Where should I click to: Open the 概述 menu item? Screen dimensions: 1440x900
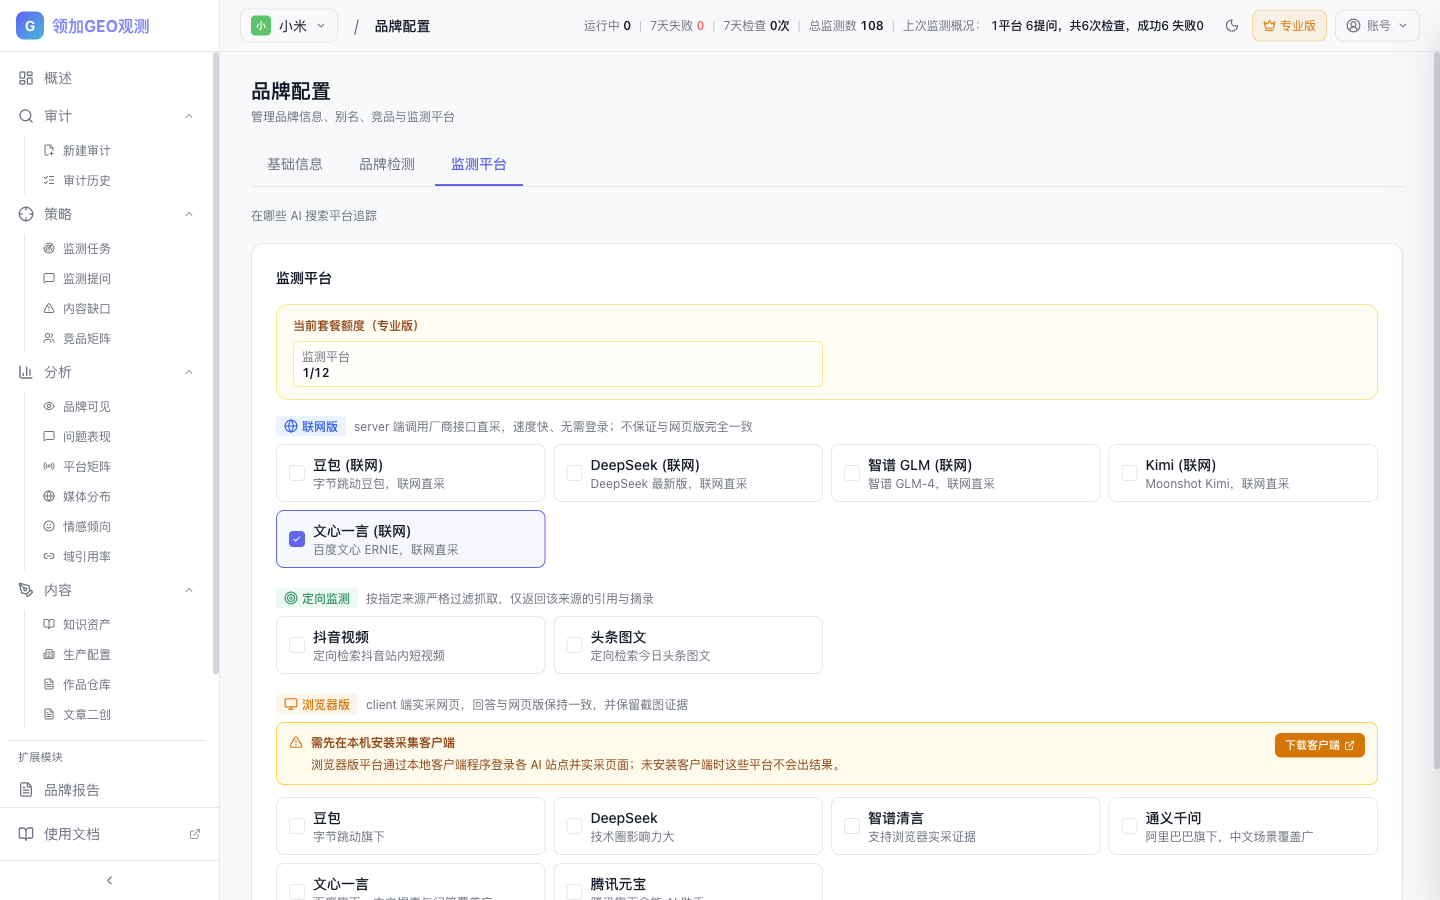109,78
